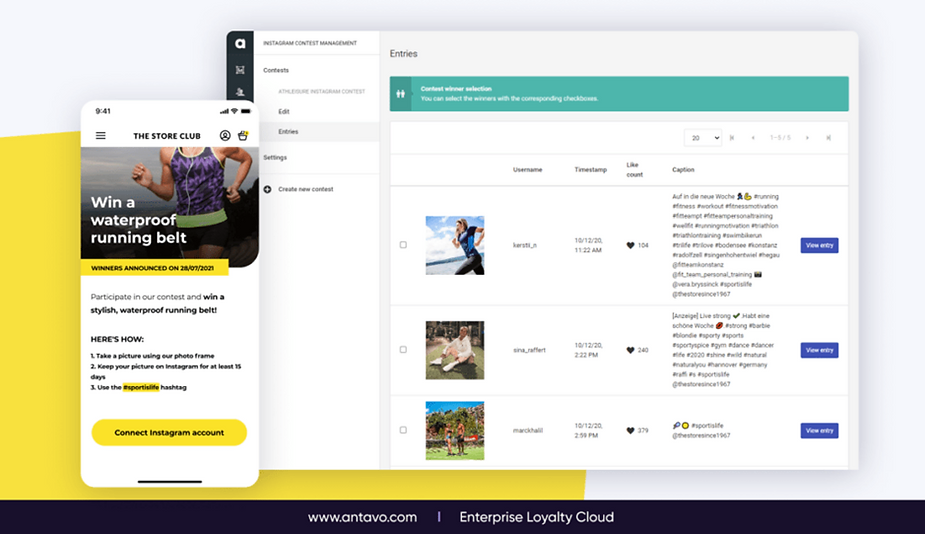View entry for kerstii_n
Screen dimensions: 925x534
click(819, 245)
